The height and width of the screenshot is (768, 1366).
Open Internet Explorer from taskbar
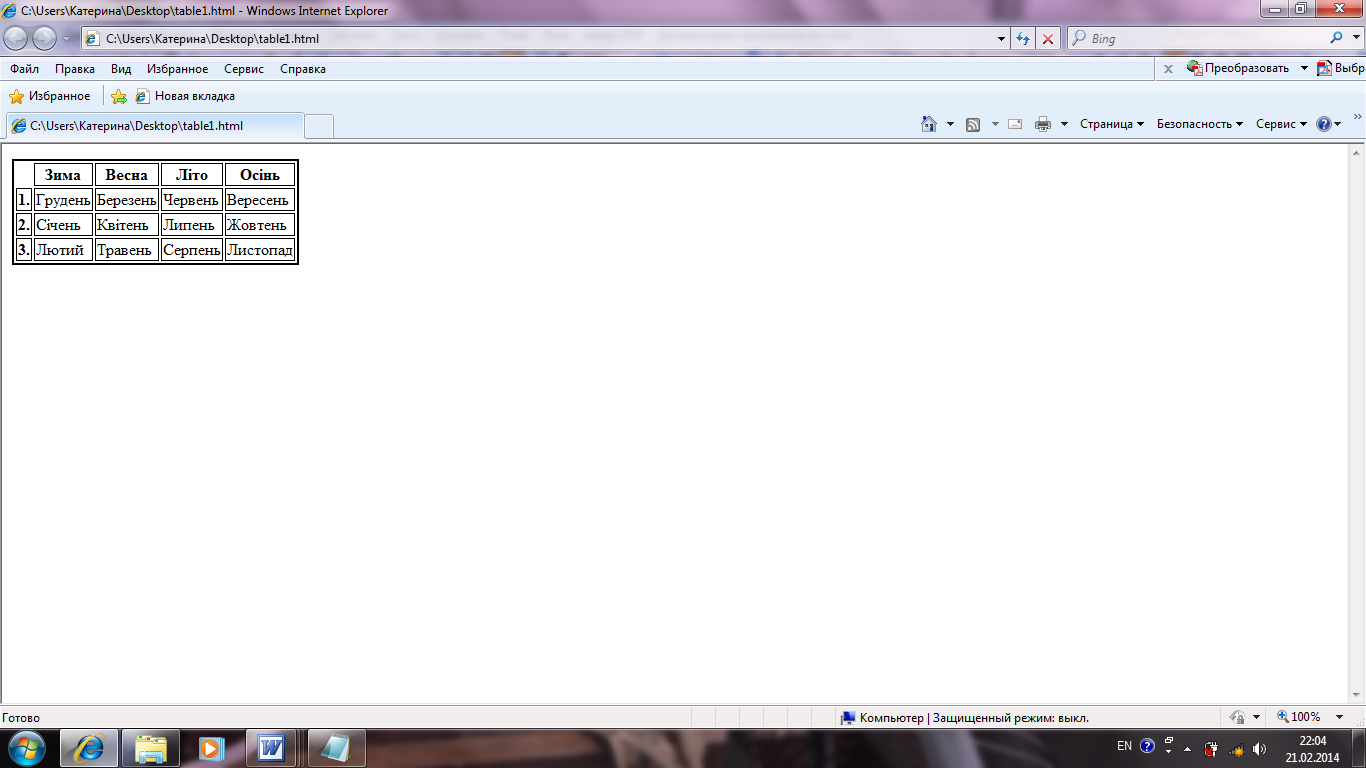[89, 748]
